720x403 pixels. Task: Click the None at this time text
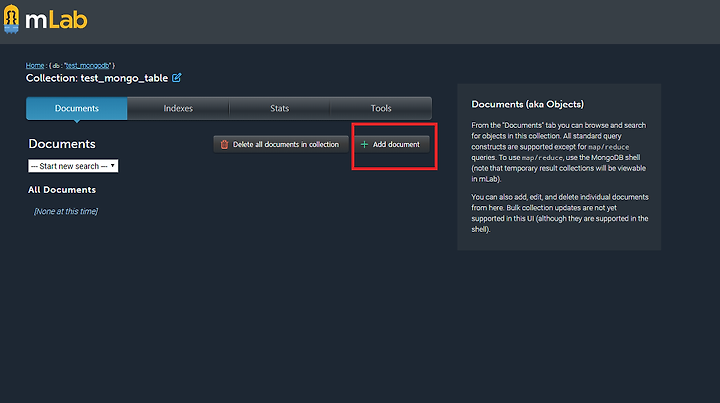[x=66, y=211]
